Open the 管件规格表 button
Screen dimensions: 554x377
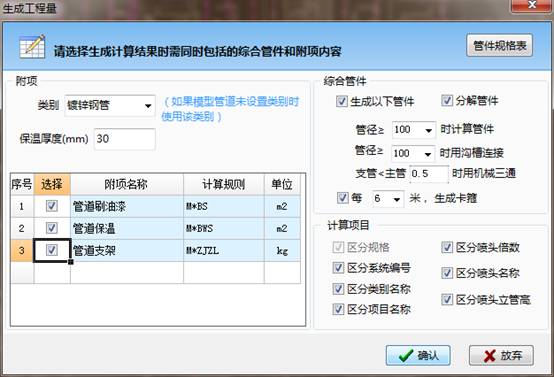tap(500, 46)
